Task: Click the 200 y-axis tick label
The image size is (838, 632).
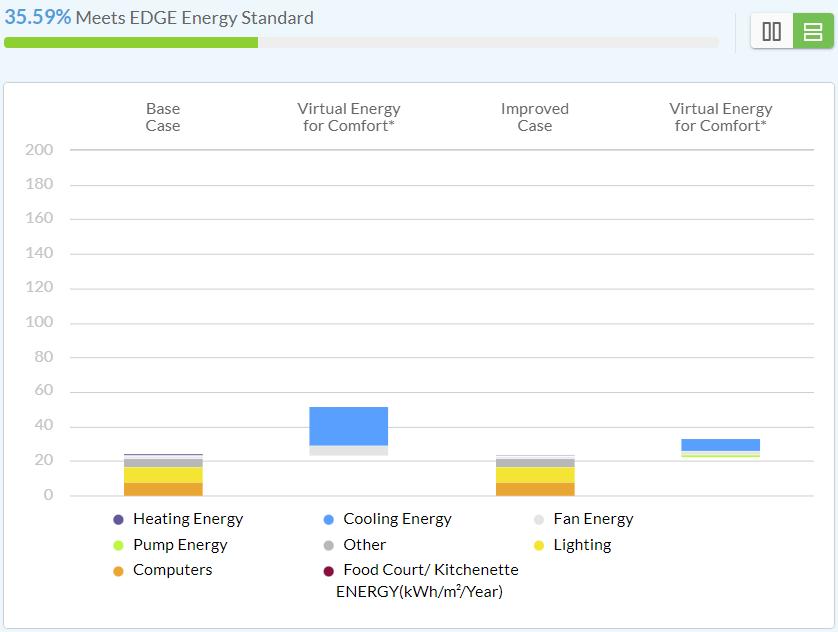Action: click(x=39, y=150)
